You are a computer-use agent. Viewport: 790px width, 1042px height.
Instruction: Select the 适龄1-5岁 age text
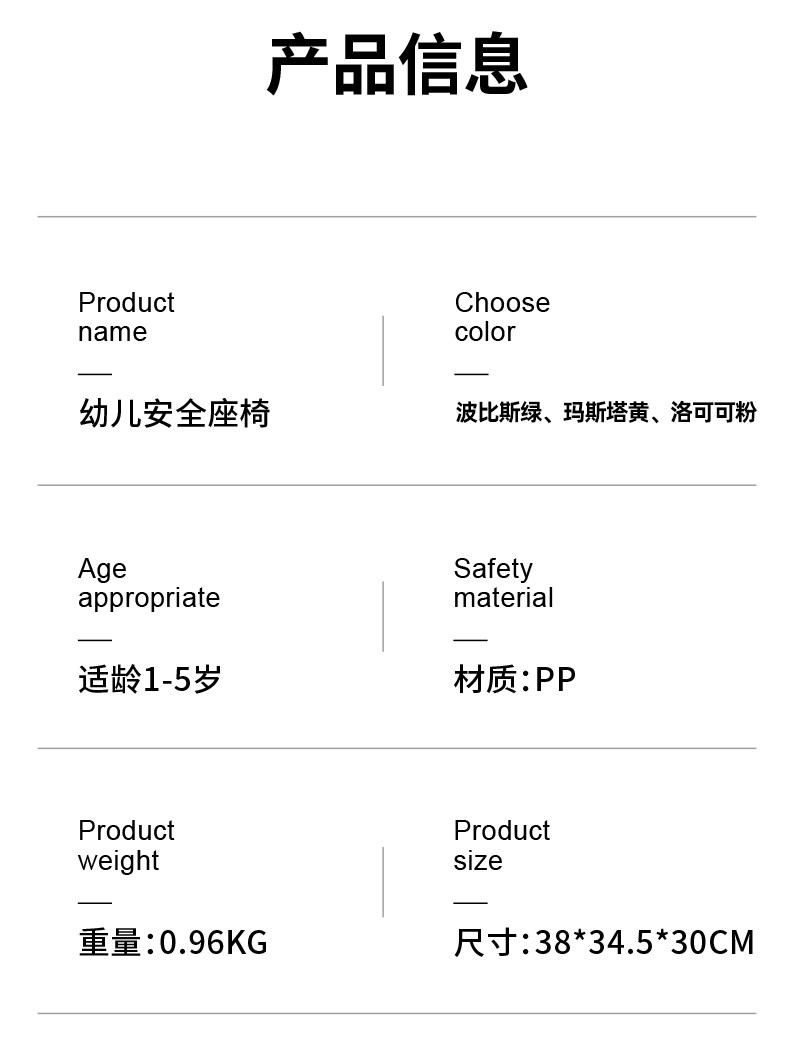[x=149, y=680]
